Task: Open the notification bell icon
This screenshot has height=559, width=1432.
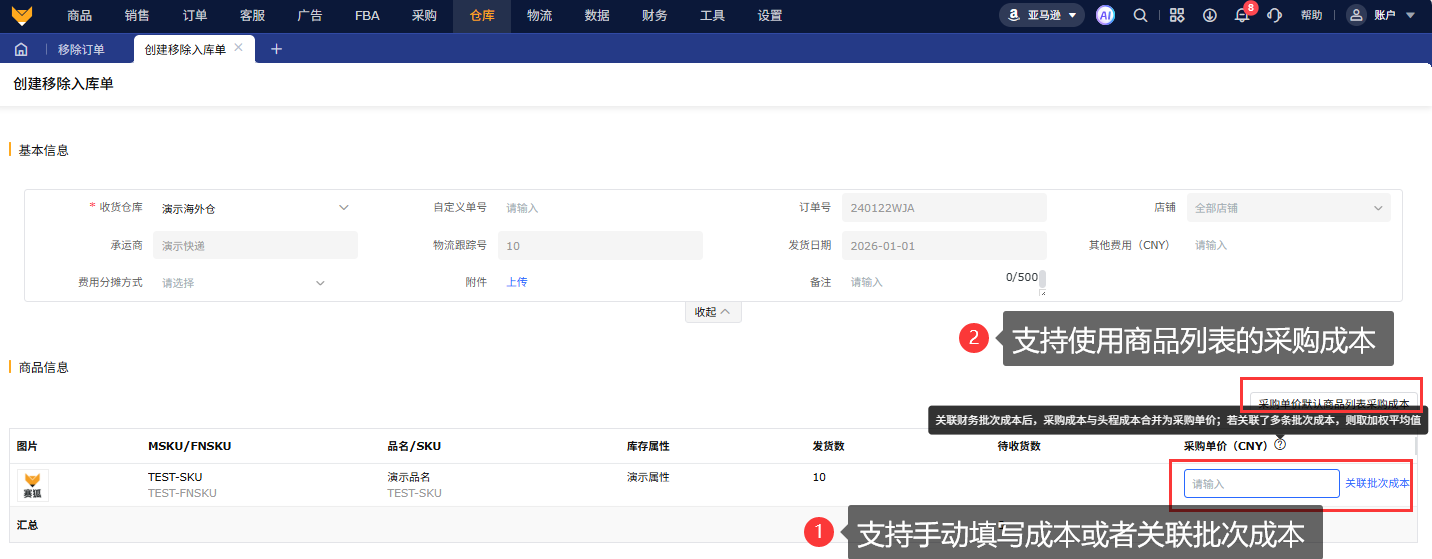Action: coord(1242,16)
